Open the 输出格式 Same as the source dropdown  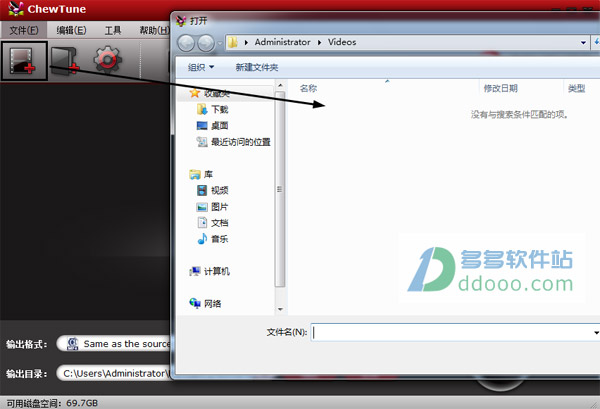(114, 344)
